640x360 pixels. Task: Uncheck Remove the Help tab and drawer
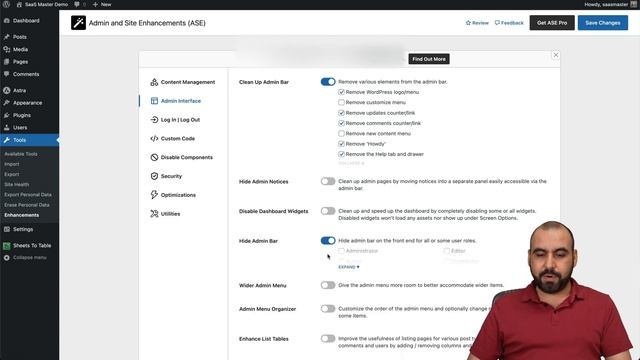[x=341, y=154]
